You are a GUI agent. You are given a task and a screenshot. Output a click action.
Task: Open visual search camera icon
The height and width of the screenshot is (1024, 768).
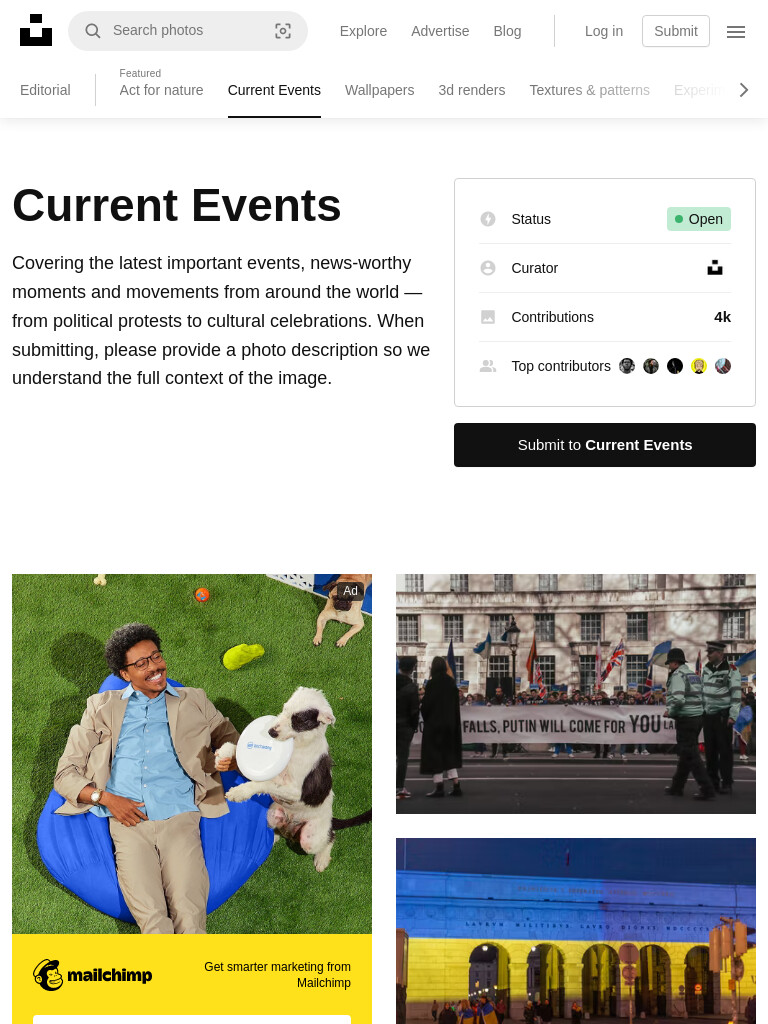(x=283, y=31)
